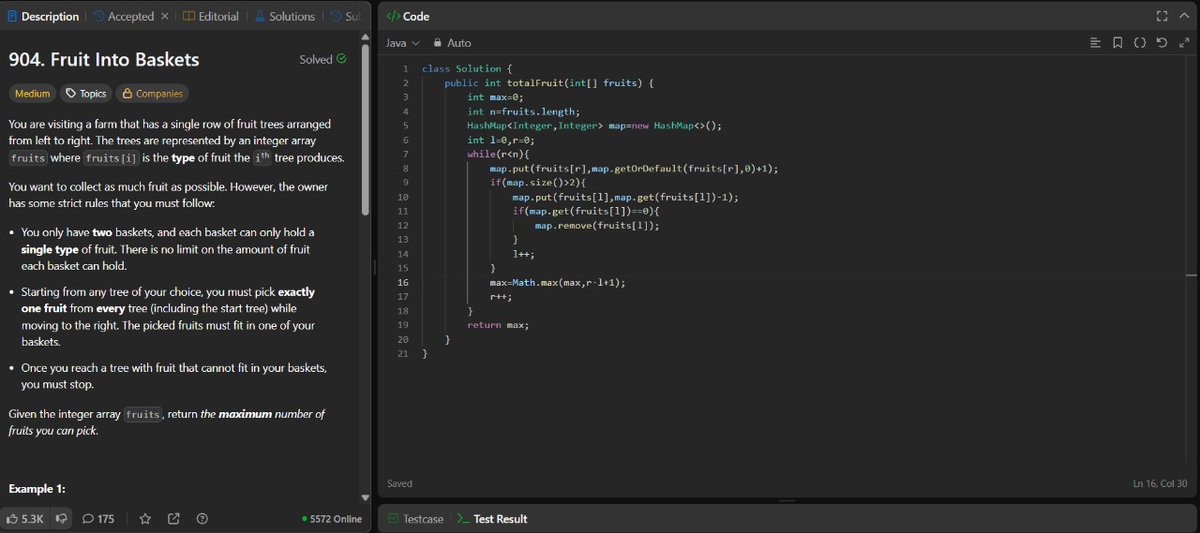
Task: Close the Accepted tab
Action: 164,16
